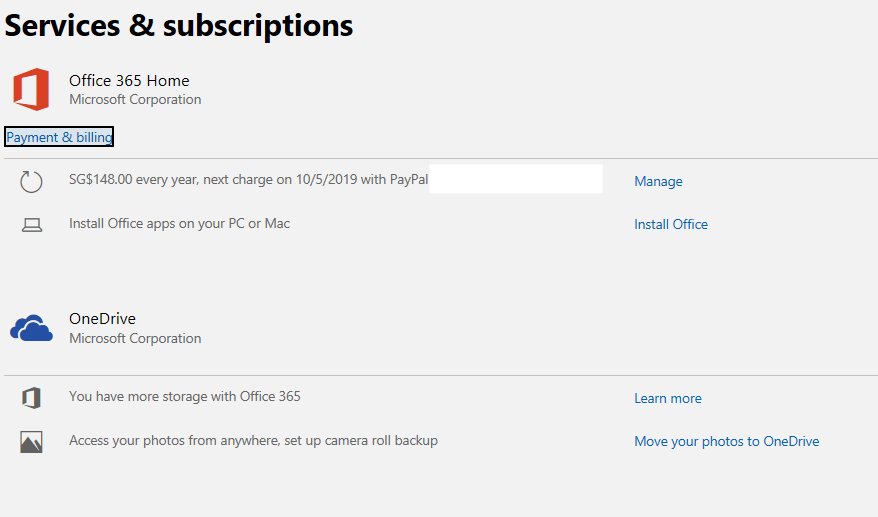Click the Office 365 Home logo icon
878x517 pixels.
(31, 89)
